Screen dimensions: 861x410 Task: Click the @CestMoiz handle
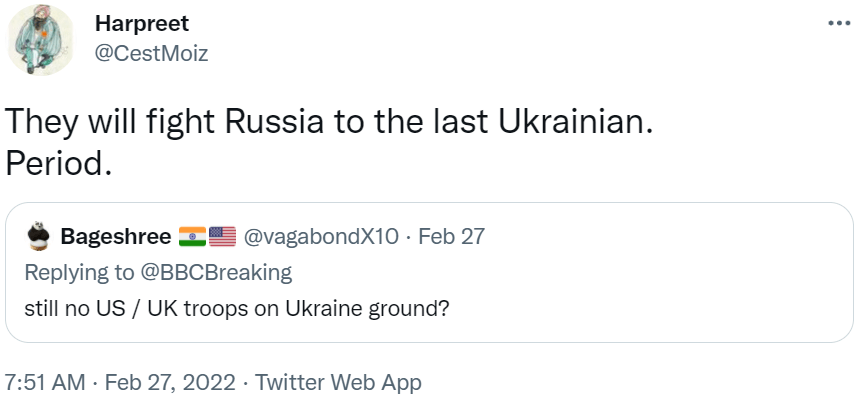[151, 53]
